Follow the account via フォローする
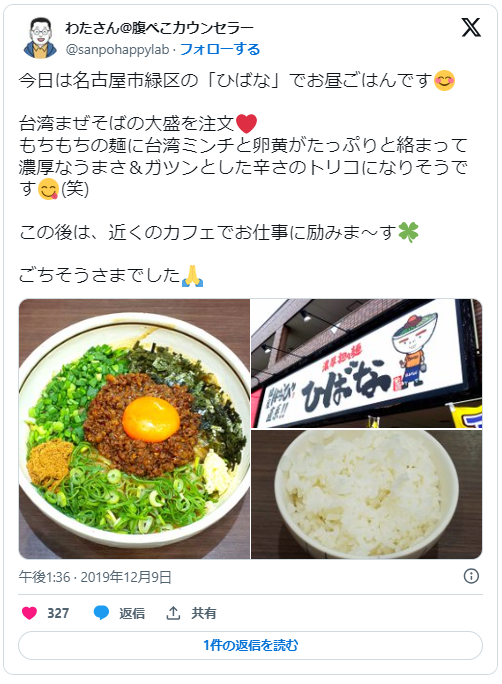 220,49
